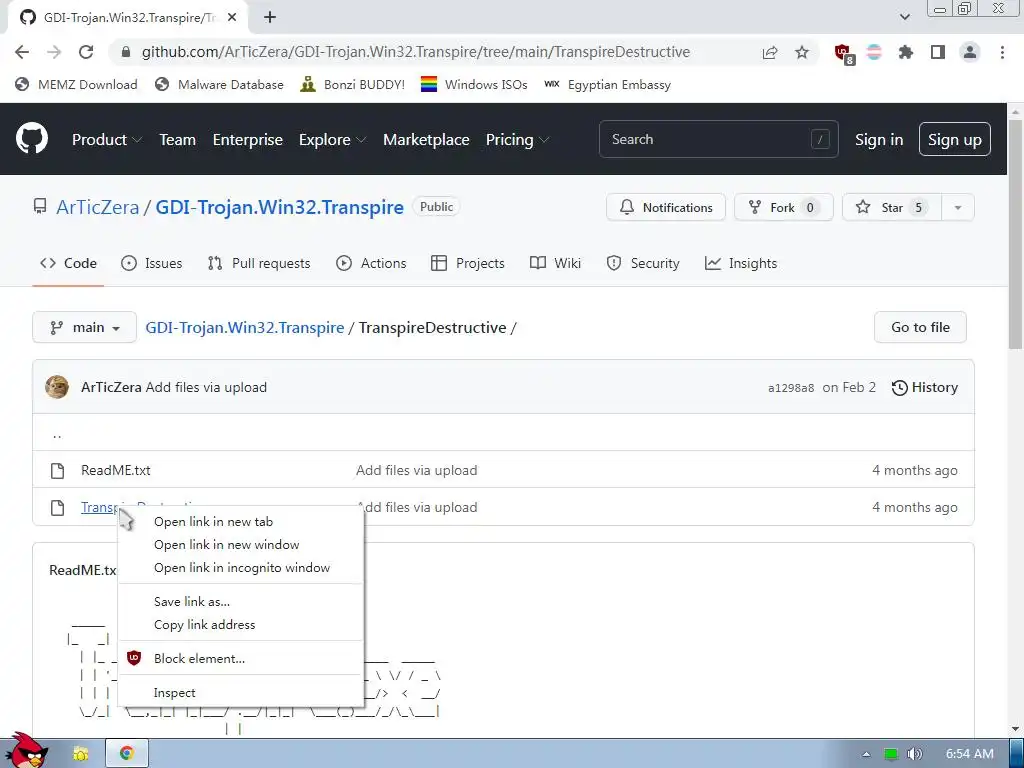Open the commit hash a1298a8
The width and height of the screenshot is (1024, 768).
point(791,388)
